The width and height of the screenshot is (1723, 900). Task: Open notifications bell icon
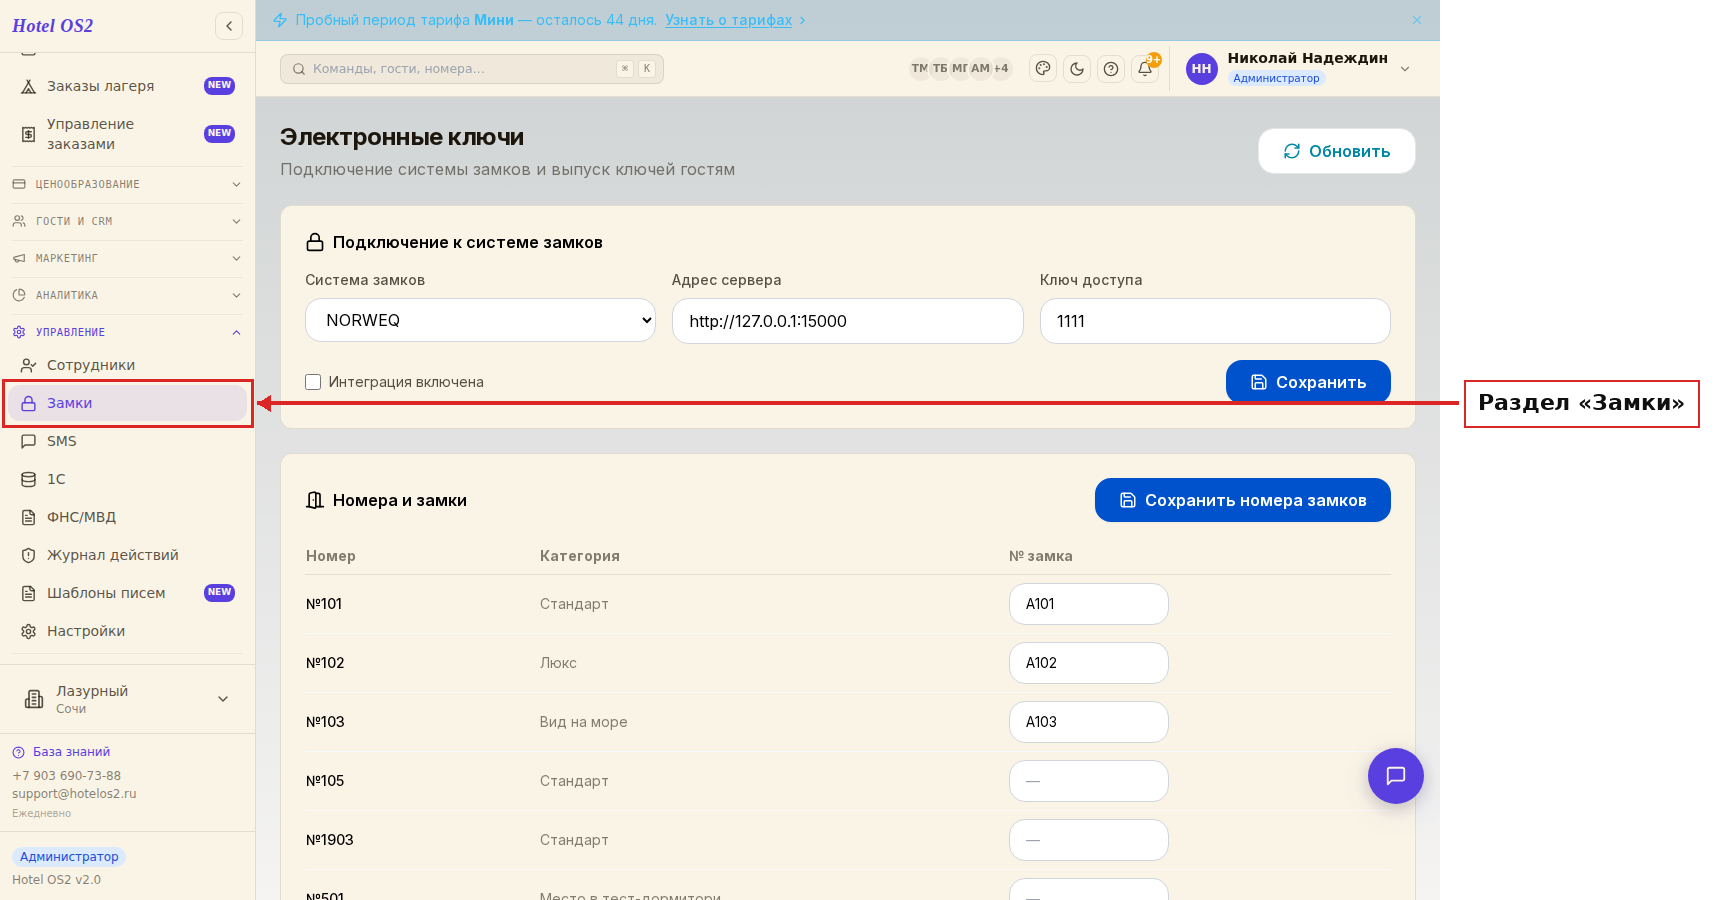pos(1145,69)
